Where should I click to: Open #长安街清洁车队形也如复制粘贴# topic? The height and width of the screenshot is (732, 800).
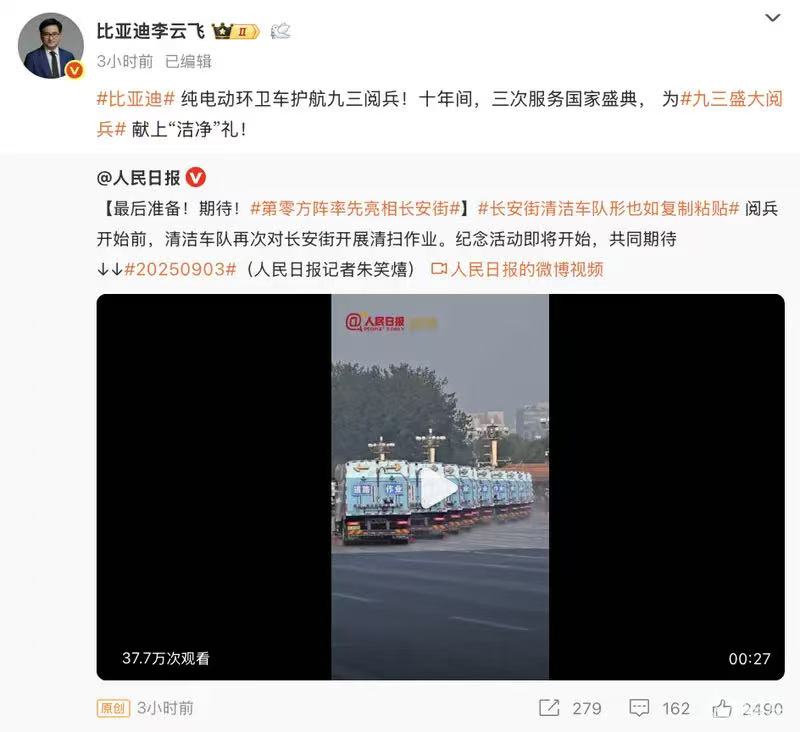(x=608, y=208)
